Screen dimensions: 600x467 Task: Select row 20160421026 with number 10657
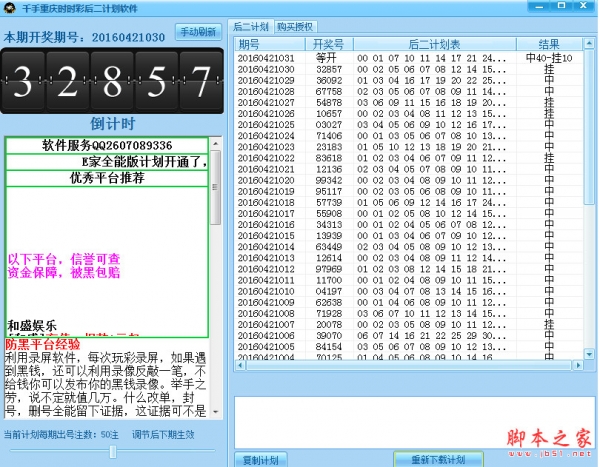[409, 114]
